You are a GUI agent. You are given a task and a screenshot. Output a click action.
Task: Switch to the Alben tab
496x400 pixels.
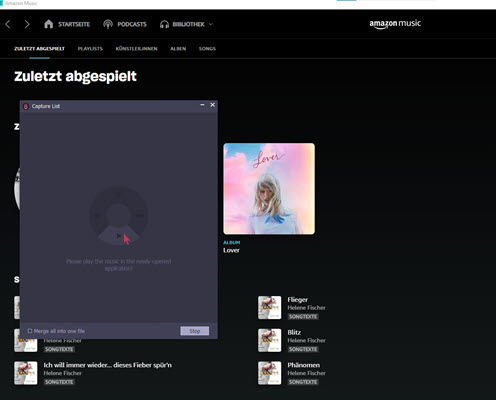178,49
